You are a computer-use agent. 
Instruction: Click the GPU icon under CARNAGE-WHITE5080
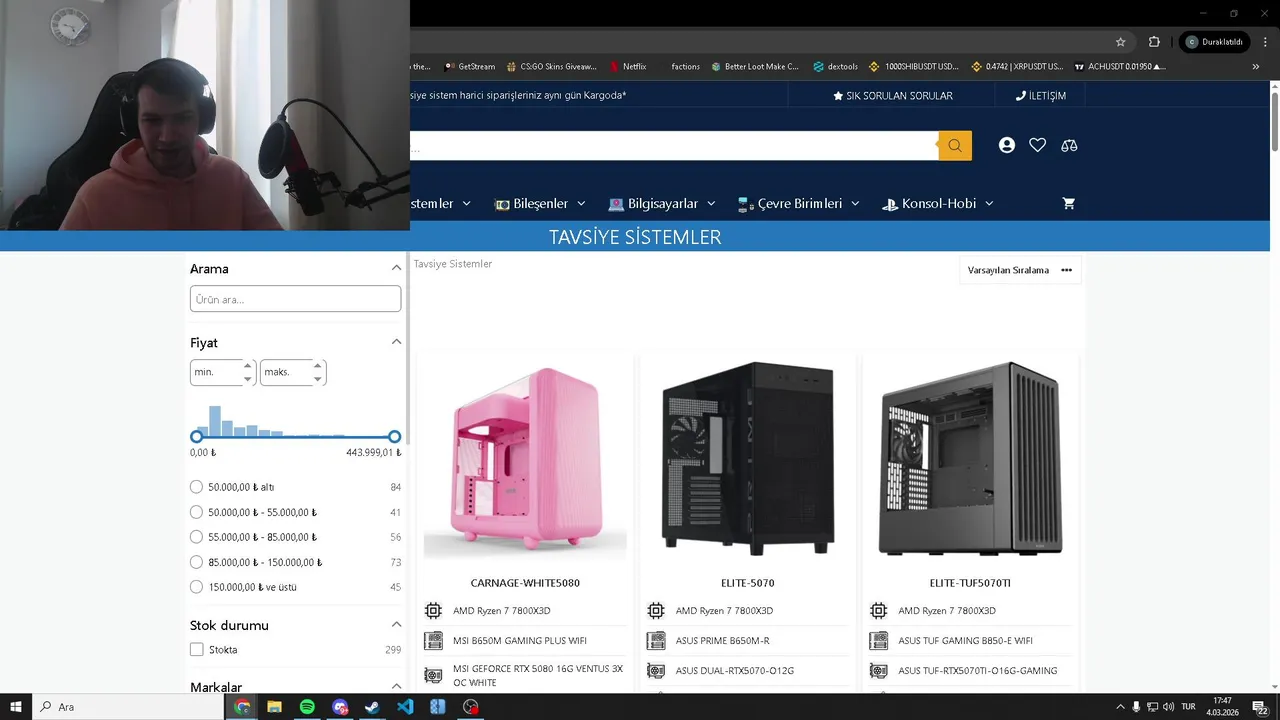point(433,675)
